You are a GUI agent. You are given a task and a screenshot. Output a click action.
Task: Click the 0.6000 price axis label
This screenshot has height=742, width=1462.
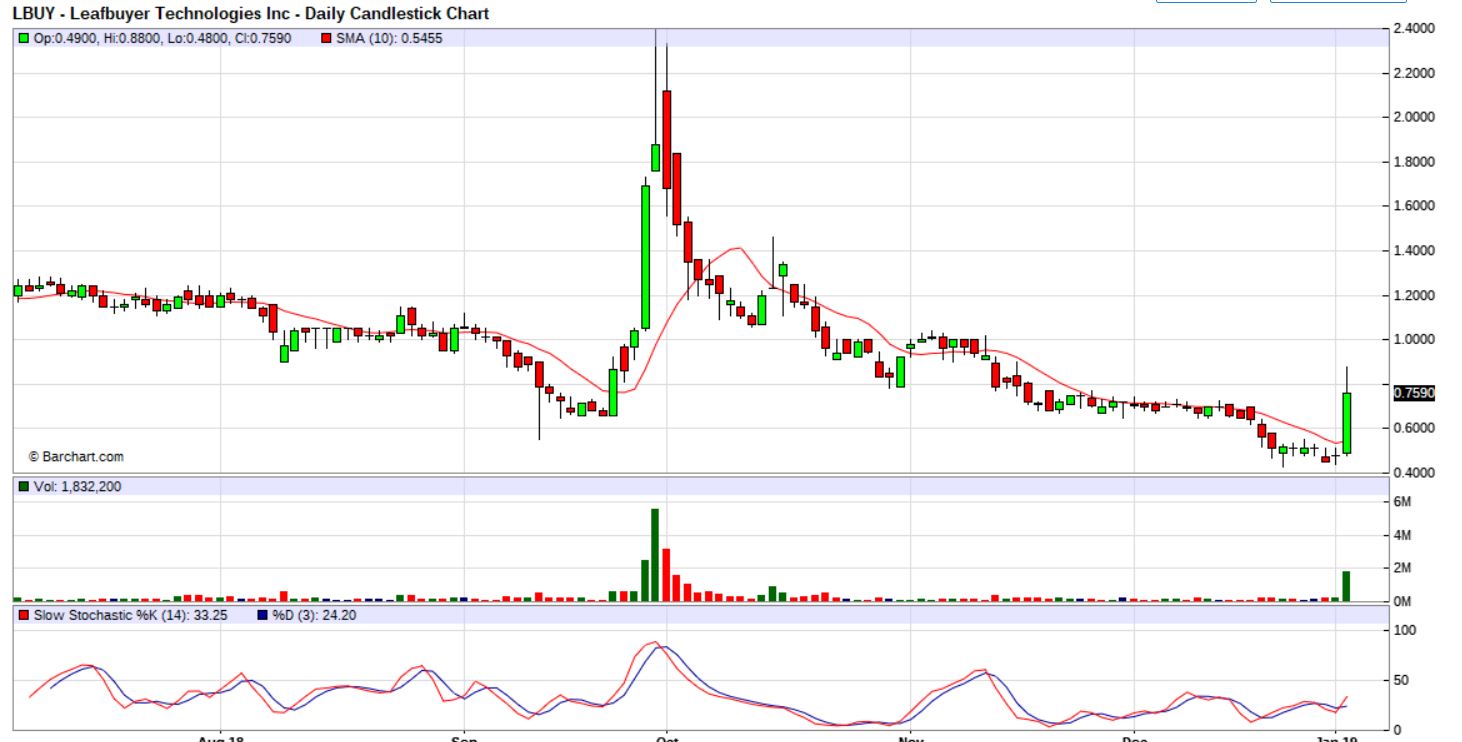coord(1414,428)
